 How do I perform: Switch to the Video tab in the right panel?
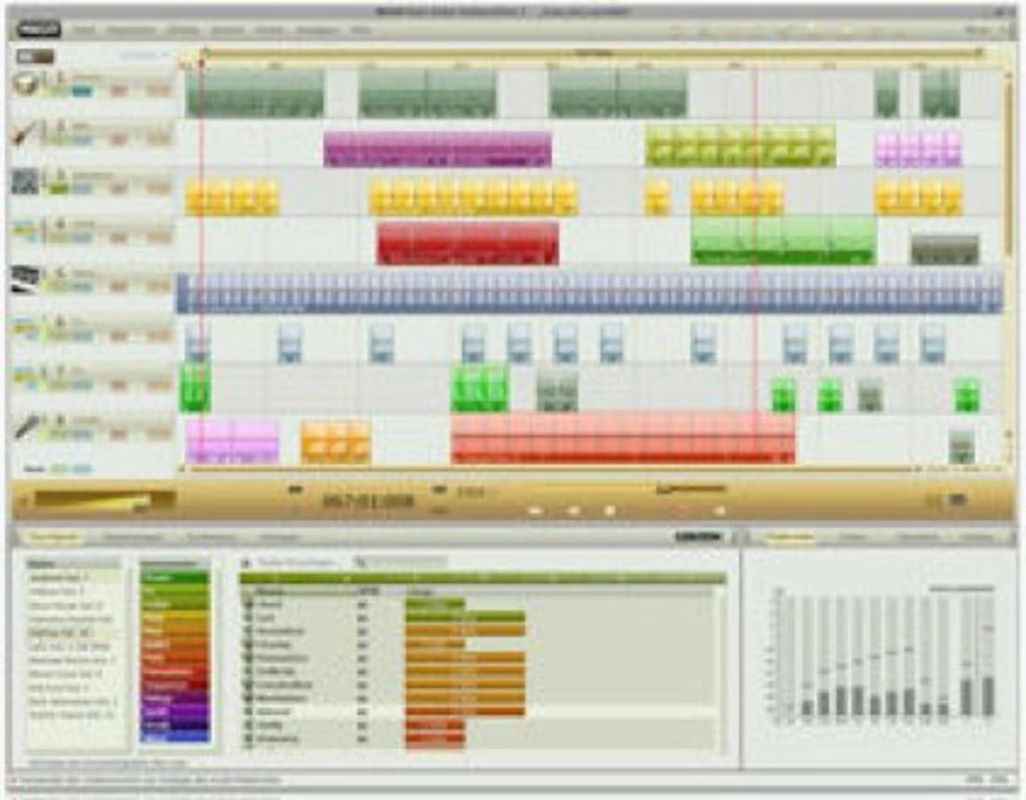coord(853,538)
